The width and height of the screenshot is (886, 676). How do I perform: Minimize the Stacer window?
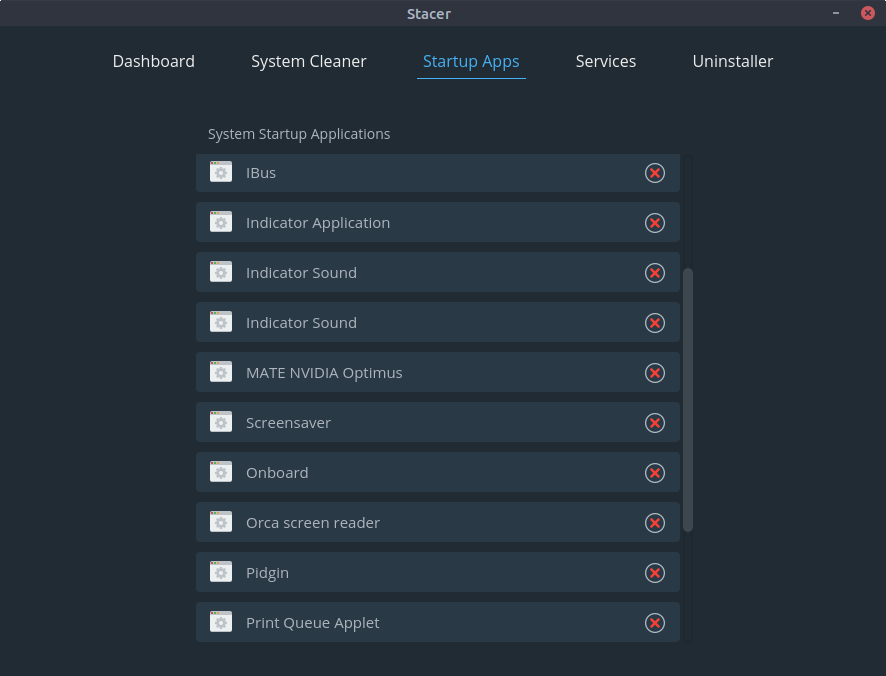[836, 13]
